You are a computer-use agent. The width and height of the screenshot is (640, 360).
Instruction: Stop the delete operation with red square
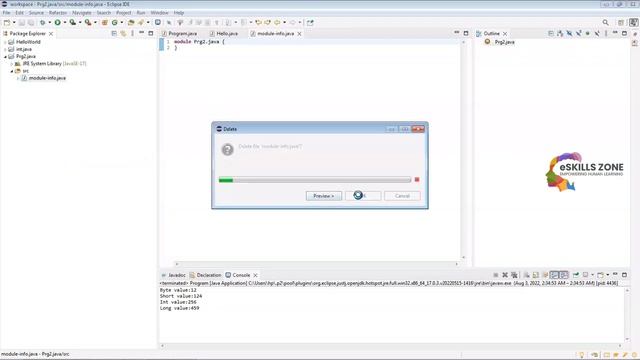417,180
